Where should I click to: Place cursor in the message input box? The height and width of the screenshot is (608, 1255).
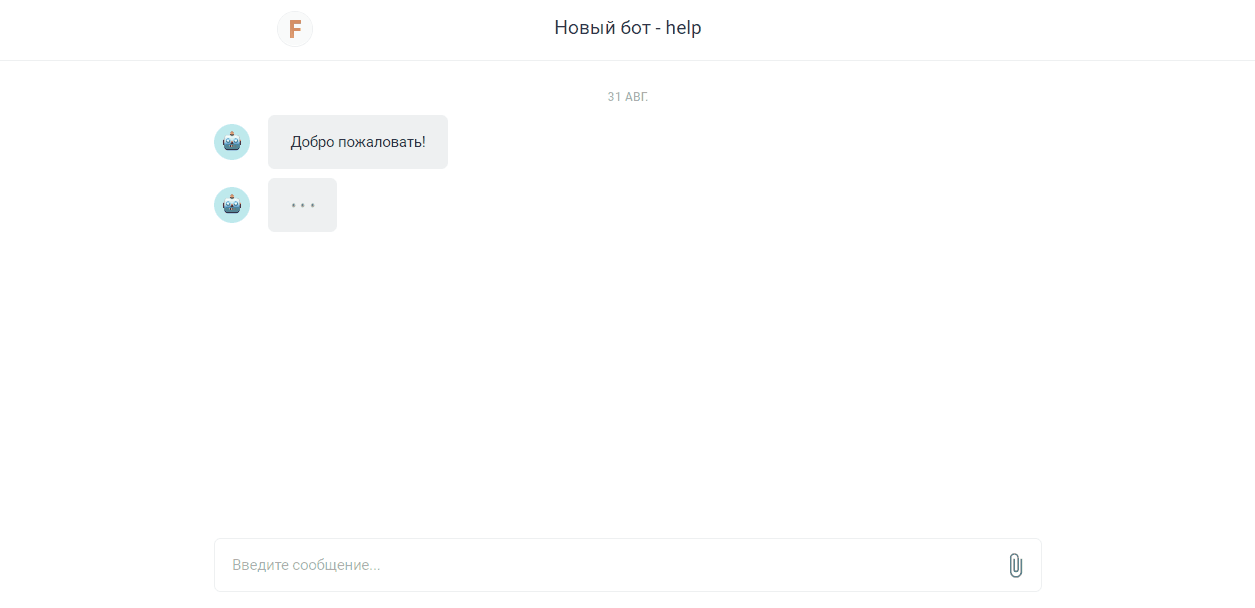[628, 565]
